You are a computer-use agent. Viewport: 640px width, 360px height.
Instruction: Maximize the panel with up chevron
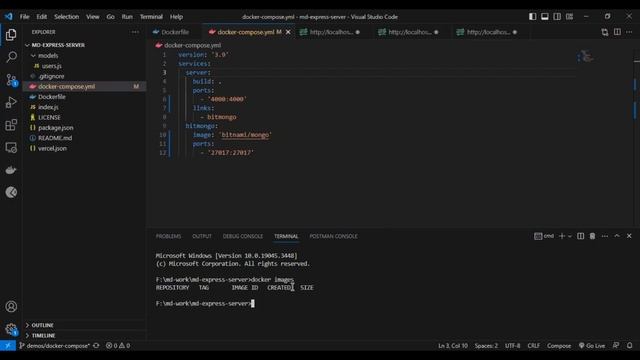point(617,236)
